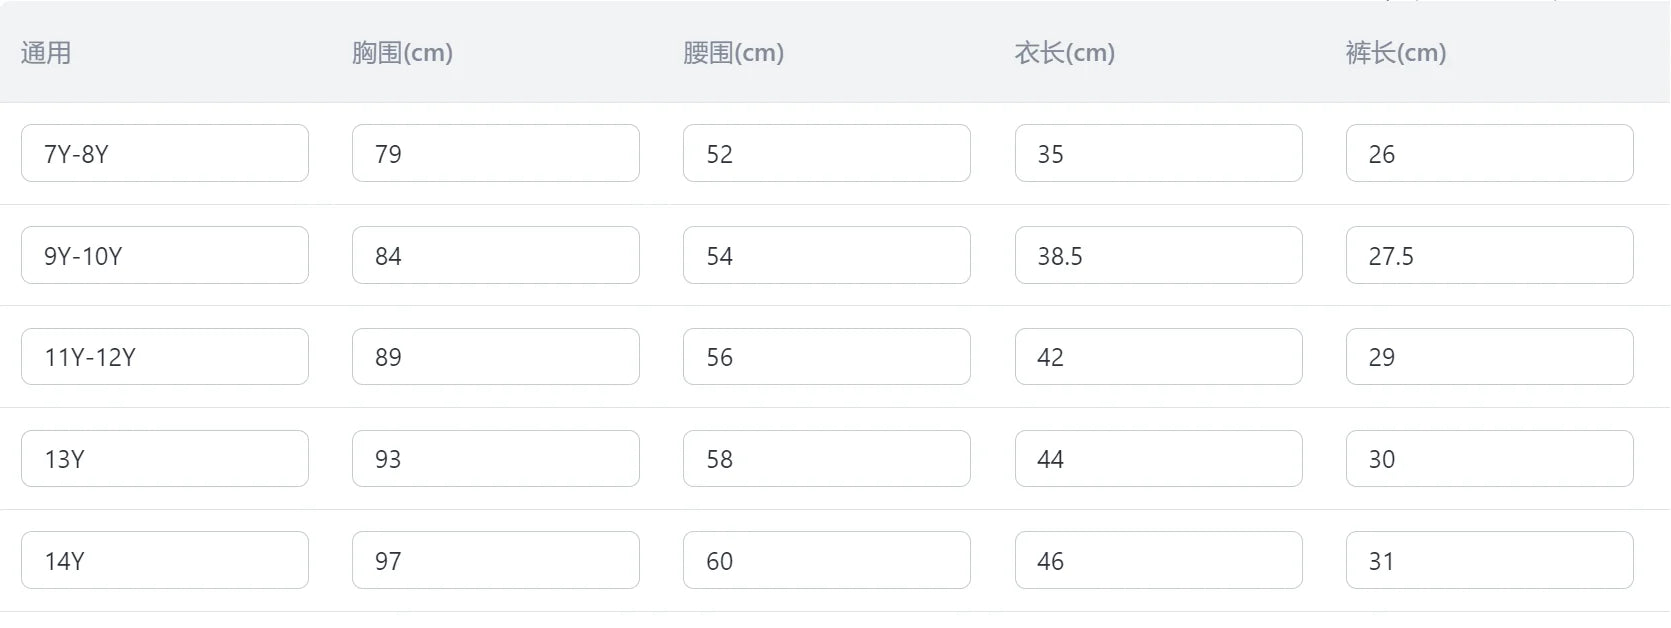Select the 13Y size input field
The width and height of the screenshot is (1671, 628).
[164, 458]
